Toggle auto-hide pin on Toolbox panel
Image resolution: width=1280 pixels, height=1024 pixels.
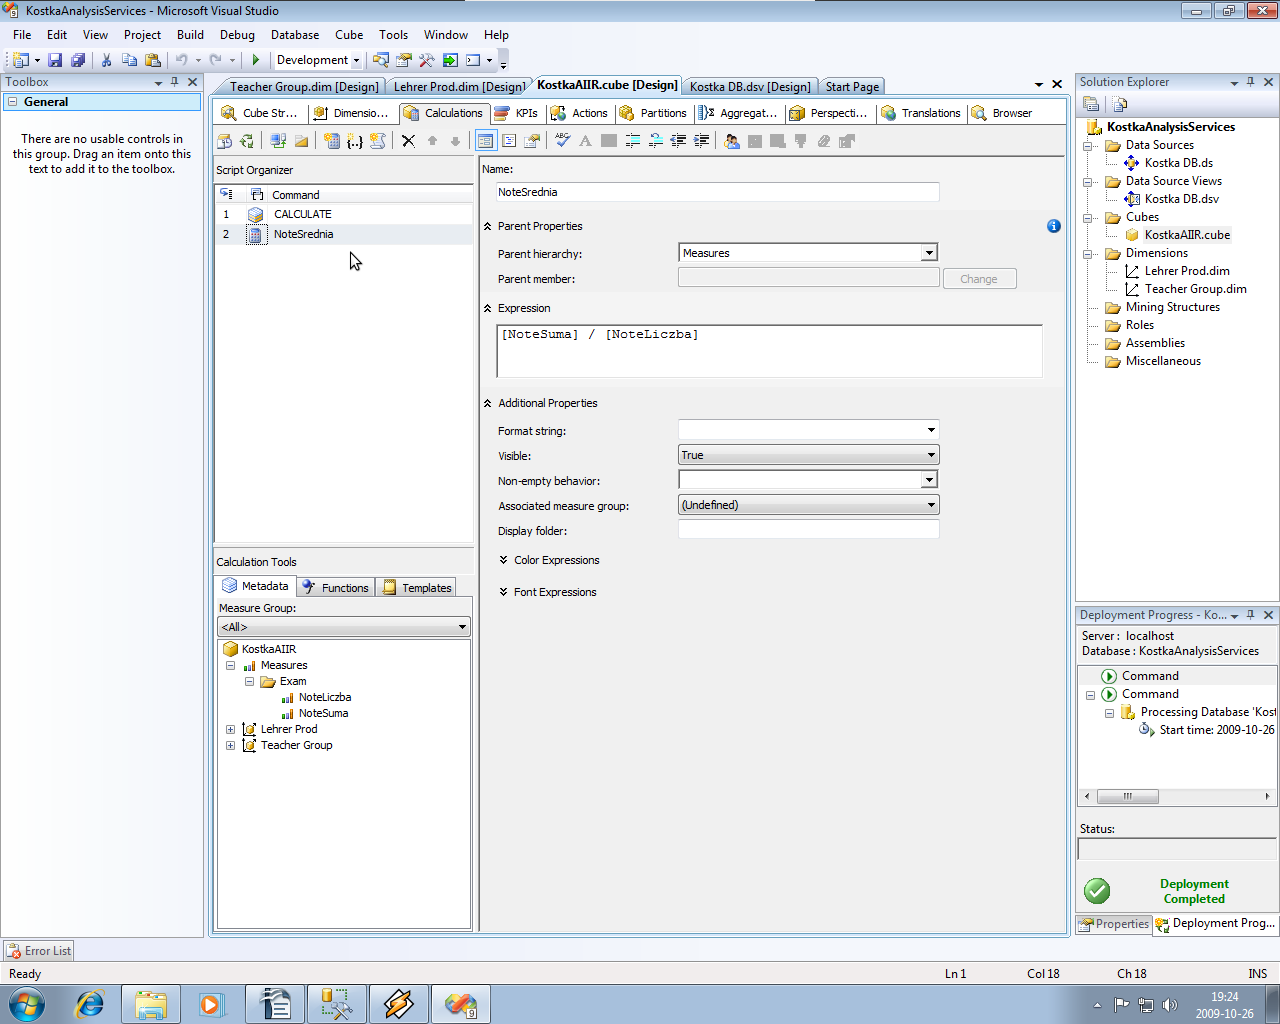pos(175,82)
